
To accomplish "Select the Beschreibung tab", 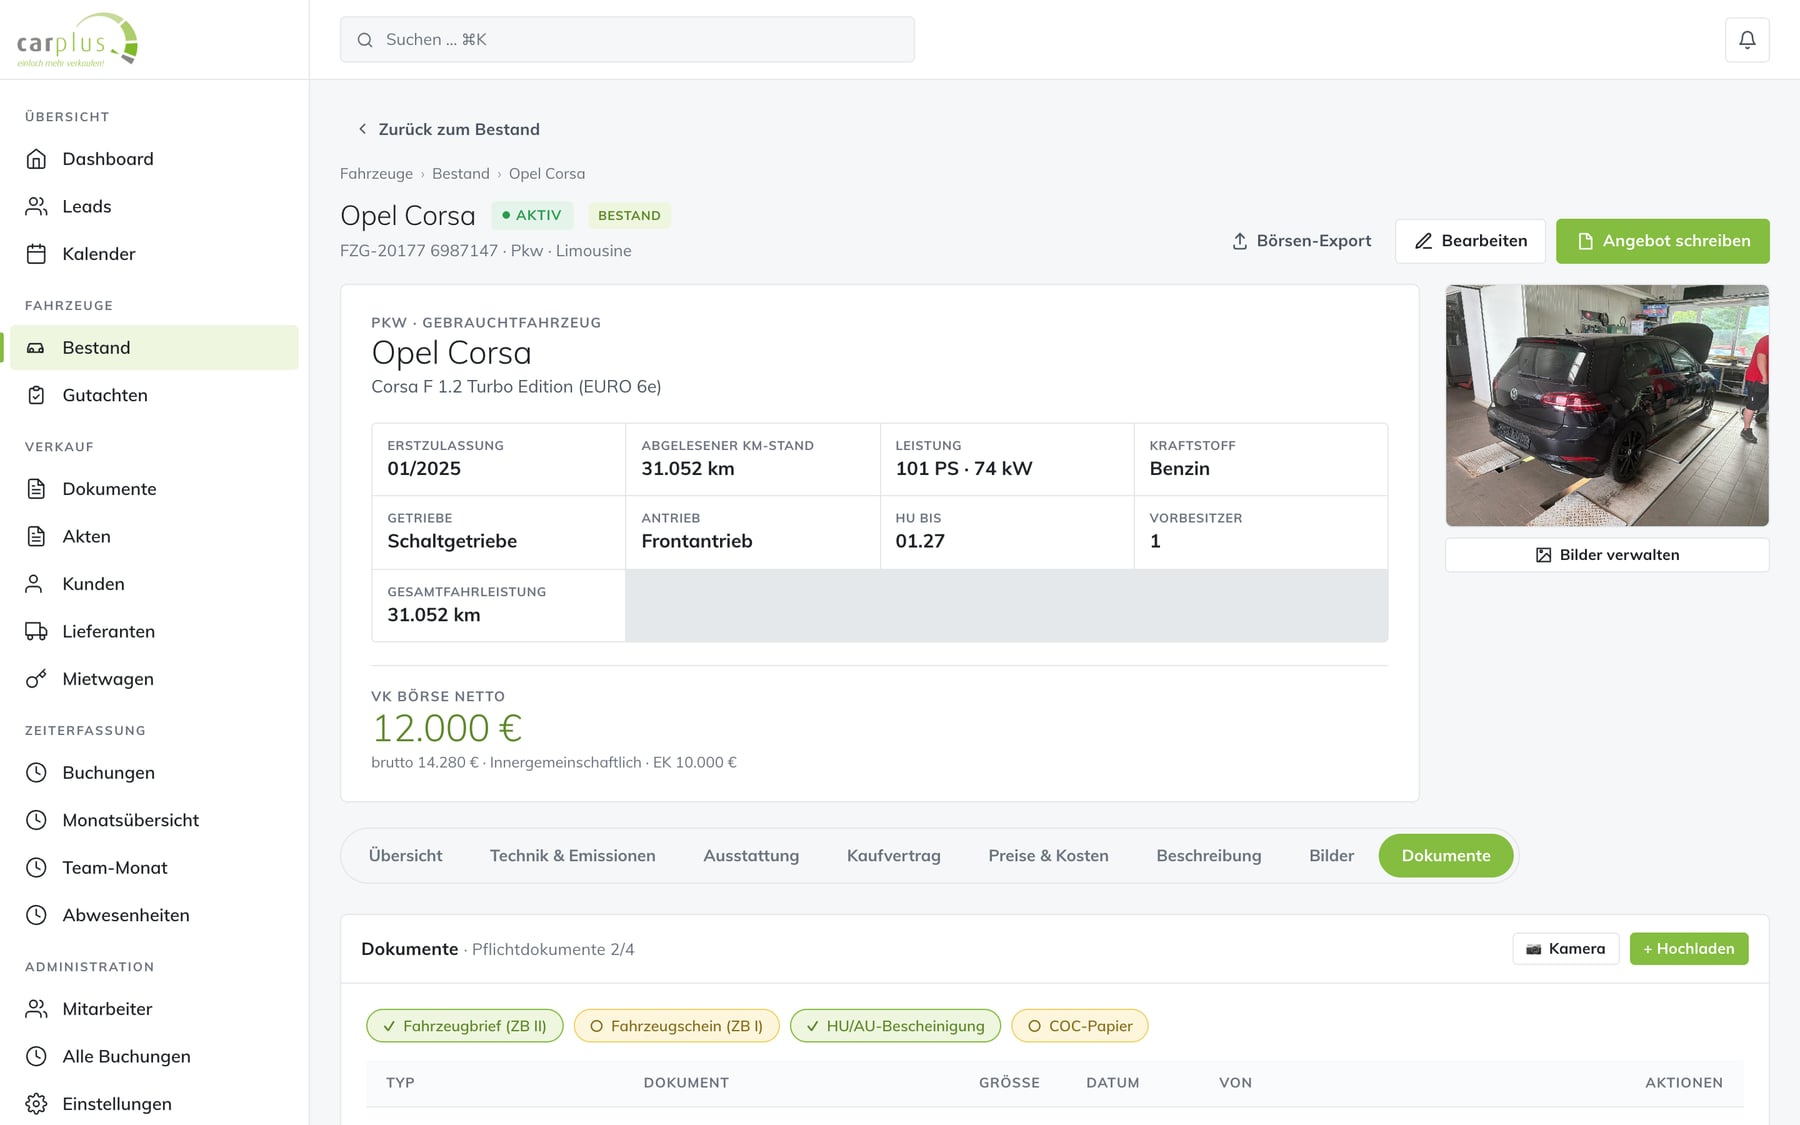I will point(1209,856).
